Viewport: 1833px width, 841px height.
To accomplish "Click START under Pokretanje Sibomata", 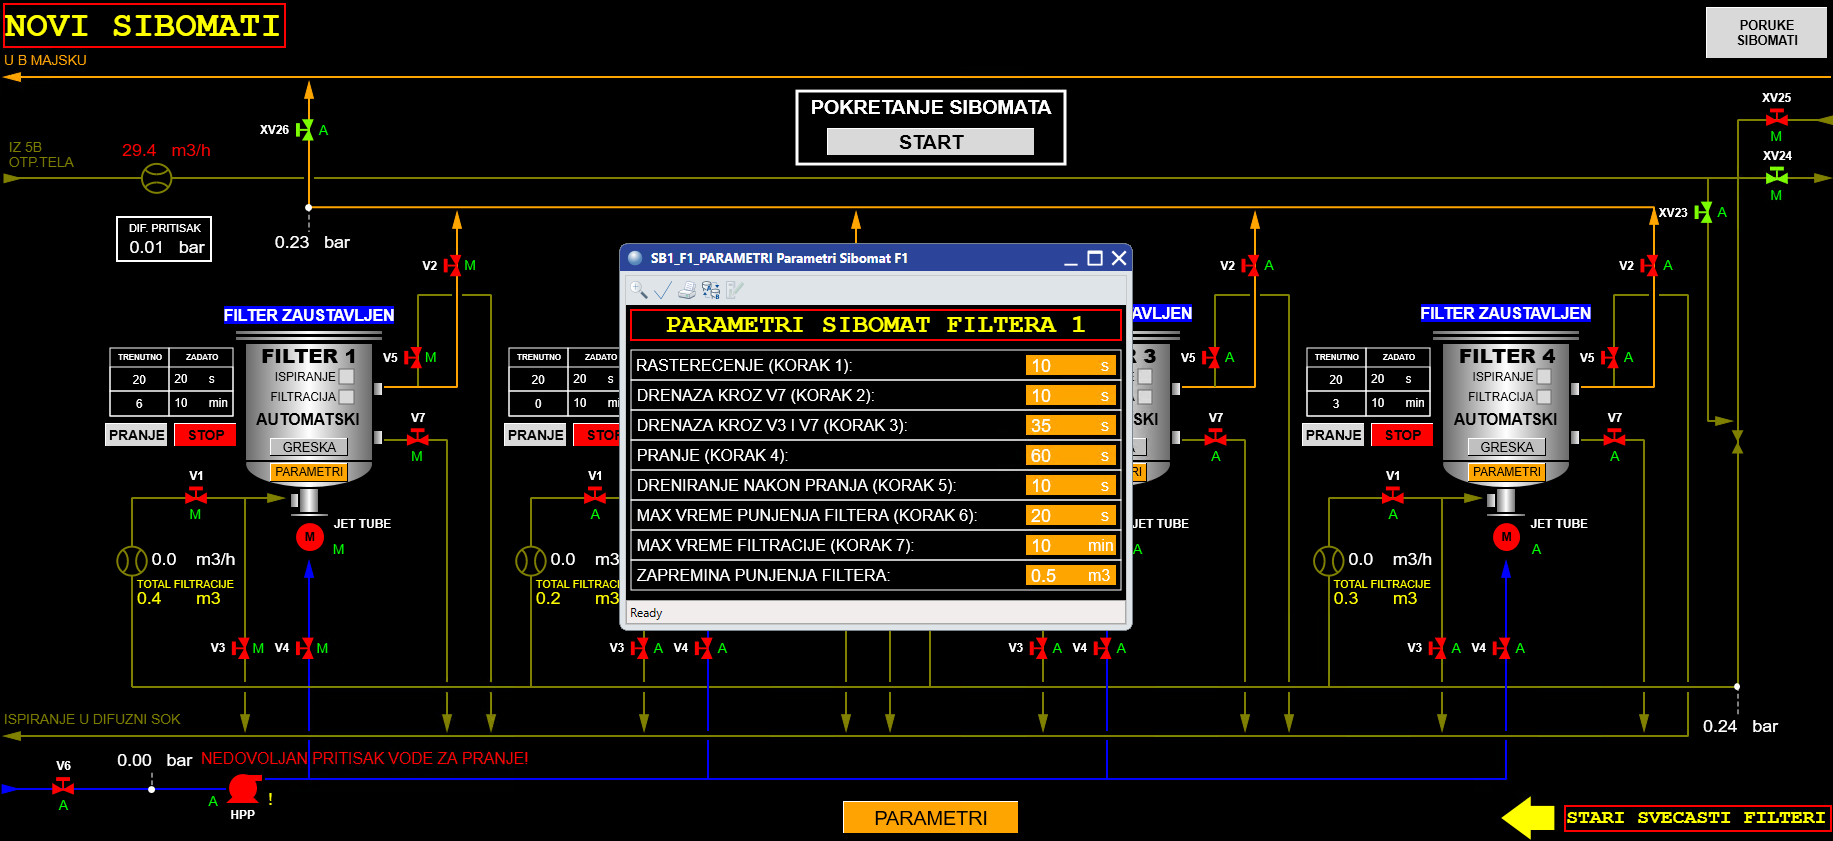I will coord(930,142).
